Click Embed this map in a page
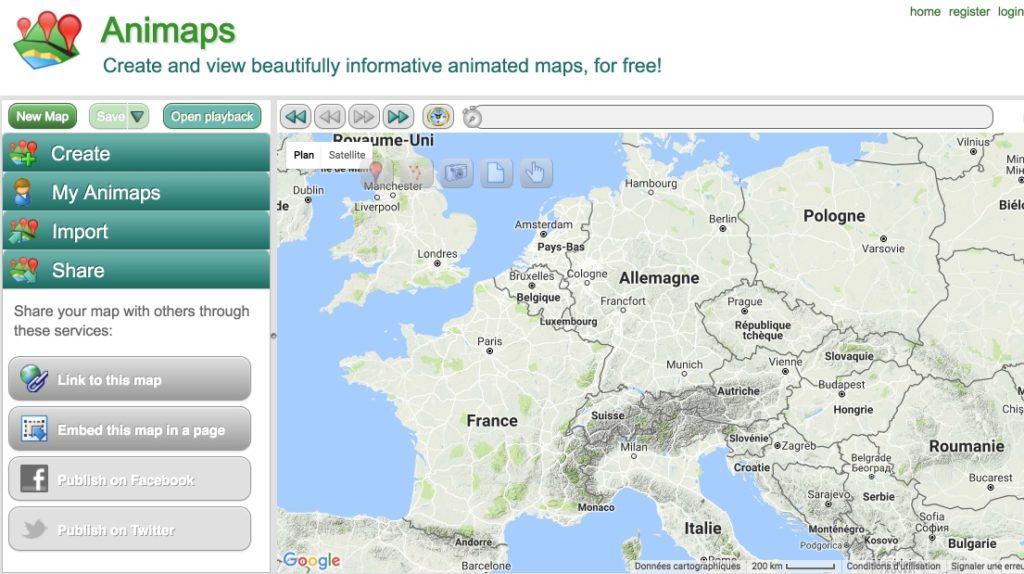1024x574 pixels. (x=129, y=430)
